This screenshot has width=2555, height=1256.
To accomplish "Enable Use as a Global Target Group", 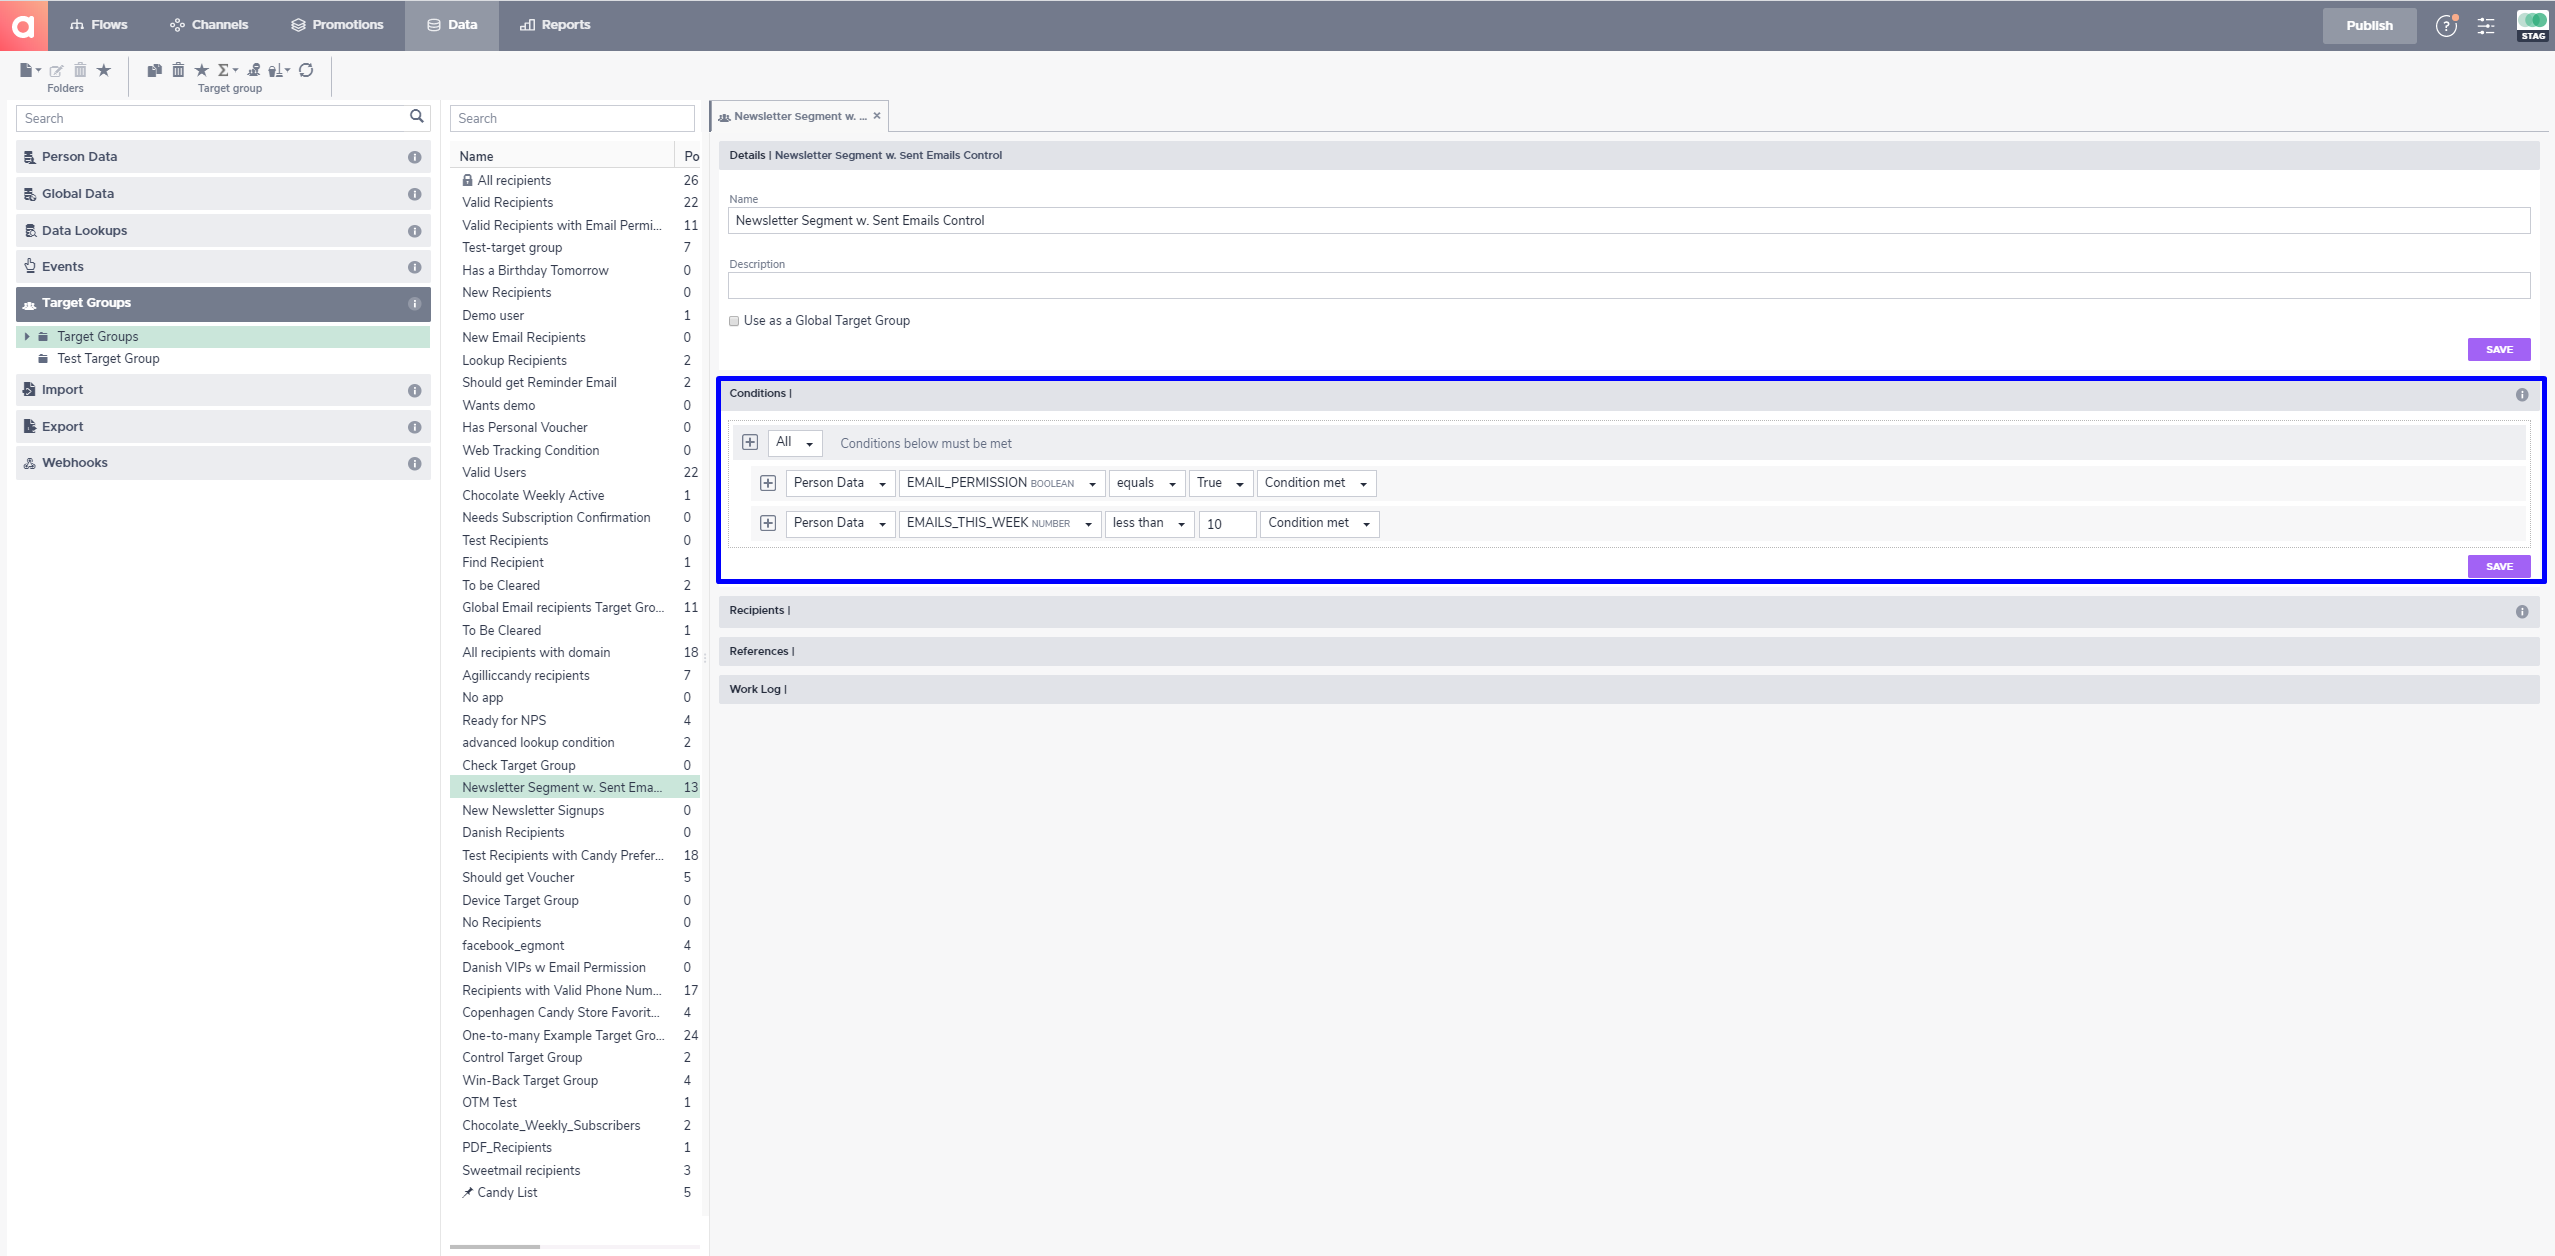I will [735, 320].
